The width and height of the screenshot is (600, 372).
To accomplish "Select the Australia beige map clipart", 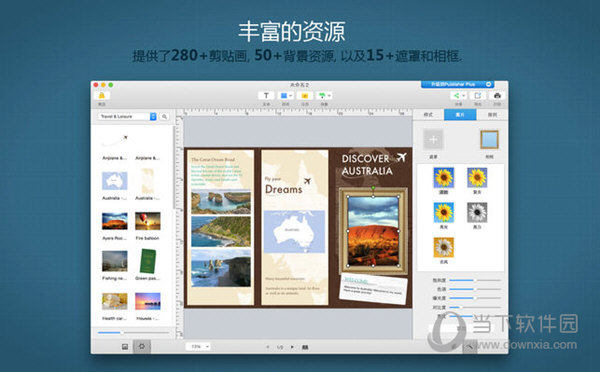I will click(148, 181).
